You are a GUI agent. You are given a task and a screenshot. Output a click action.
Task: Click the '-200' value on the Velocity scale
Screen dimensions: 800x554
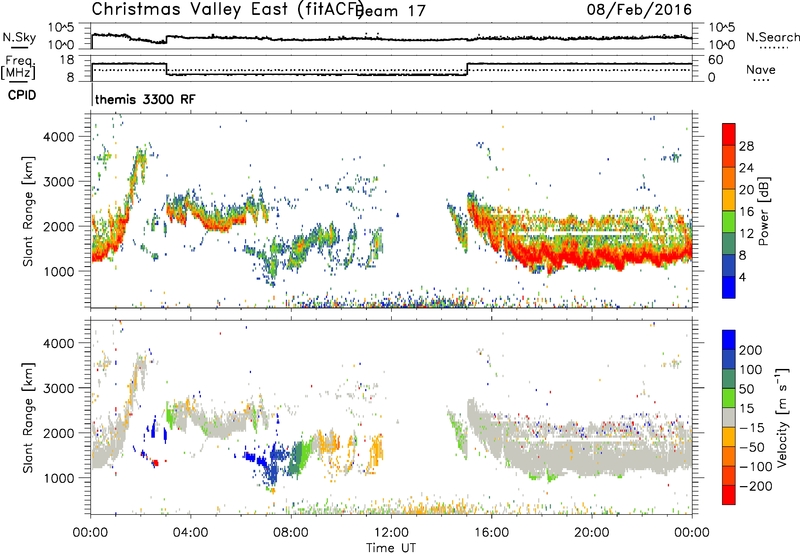756,486
